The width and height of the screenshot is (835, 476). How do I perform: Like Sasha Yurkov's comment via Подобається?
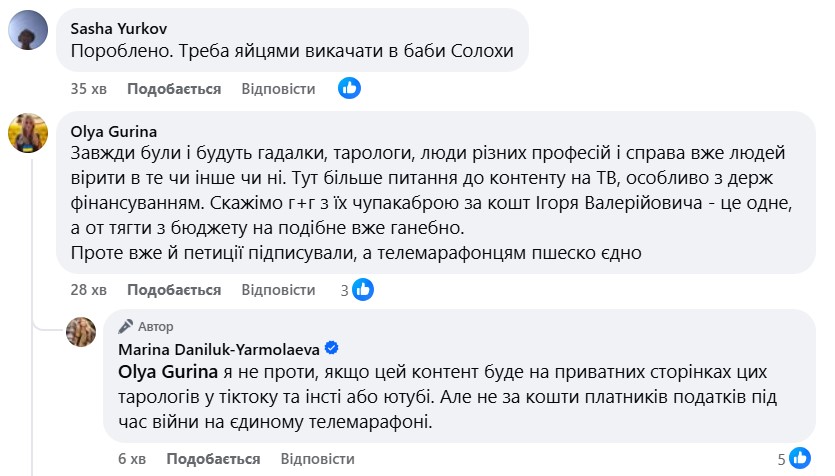(174, 89)
